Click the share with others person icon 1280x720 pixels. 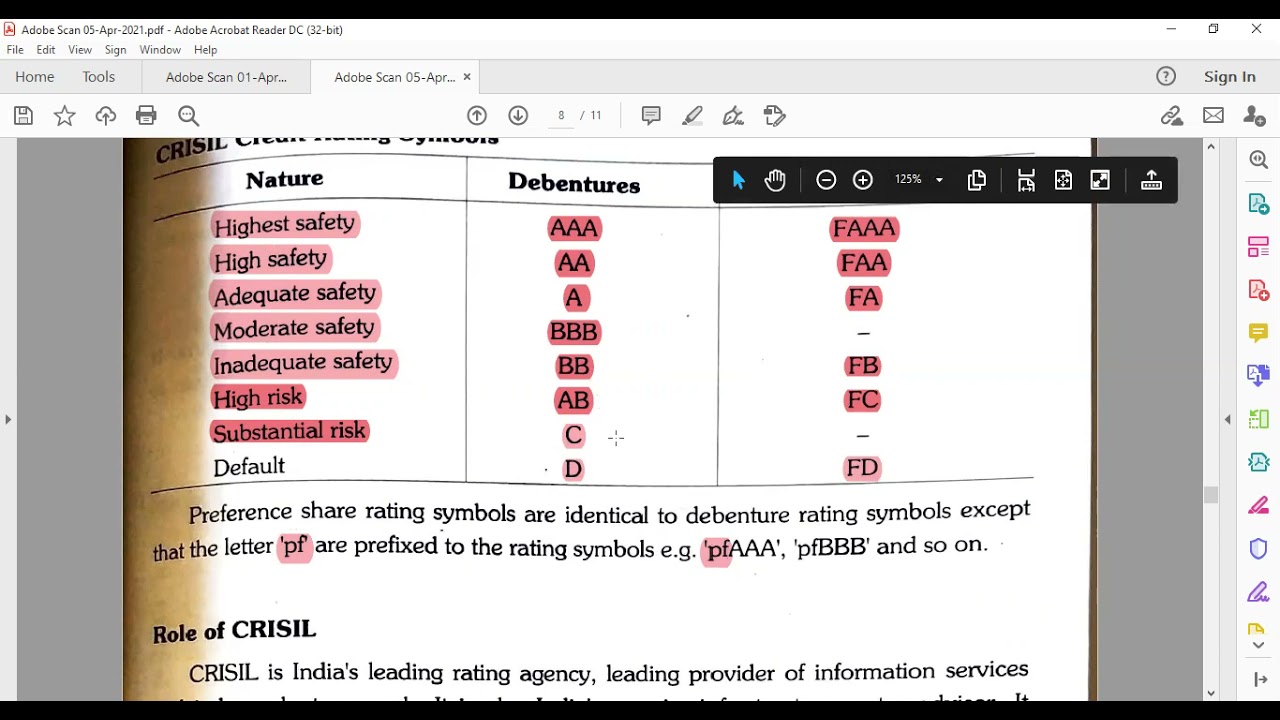pos(1254,116)
